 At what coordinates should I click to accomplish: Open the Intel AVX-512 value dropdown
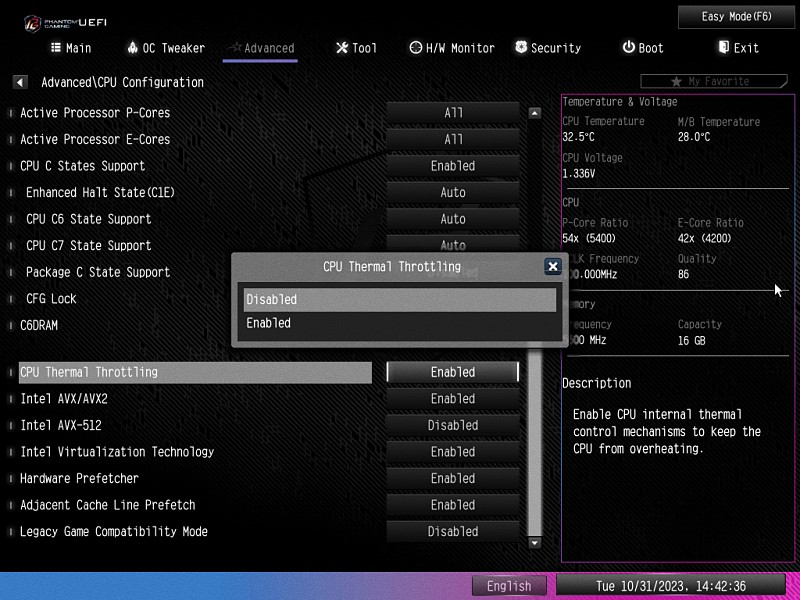[x=452, y=425]
